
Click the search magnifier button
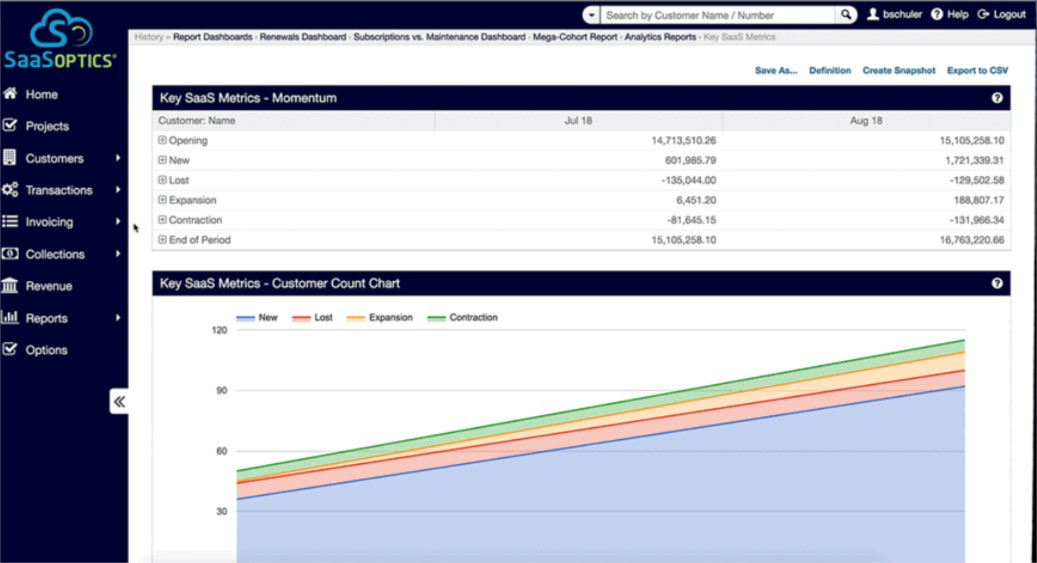(x=846, y=15)
